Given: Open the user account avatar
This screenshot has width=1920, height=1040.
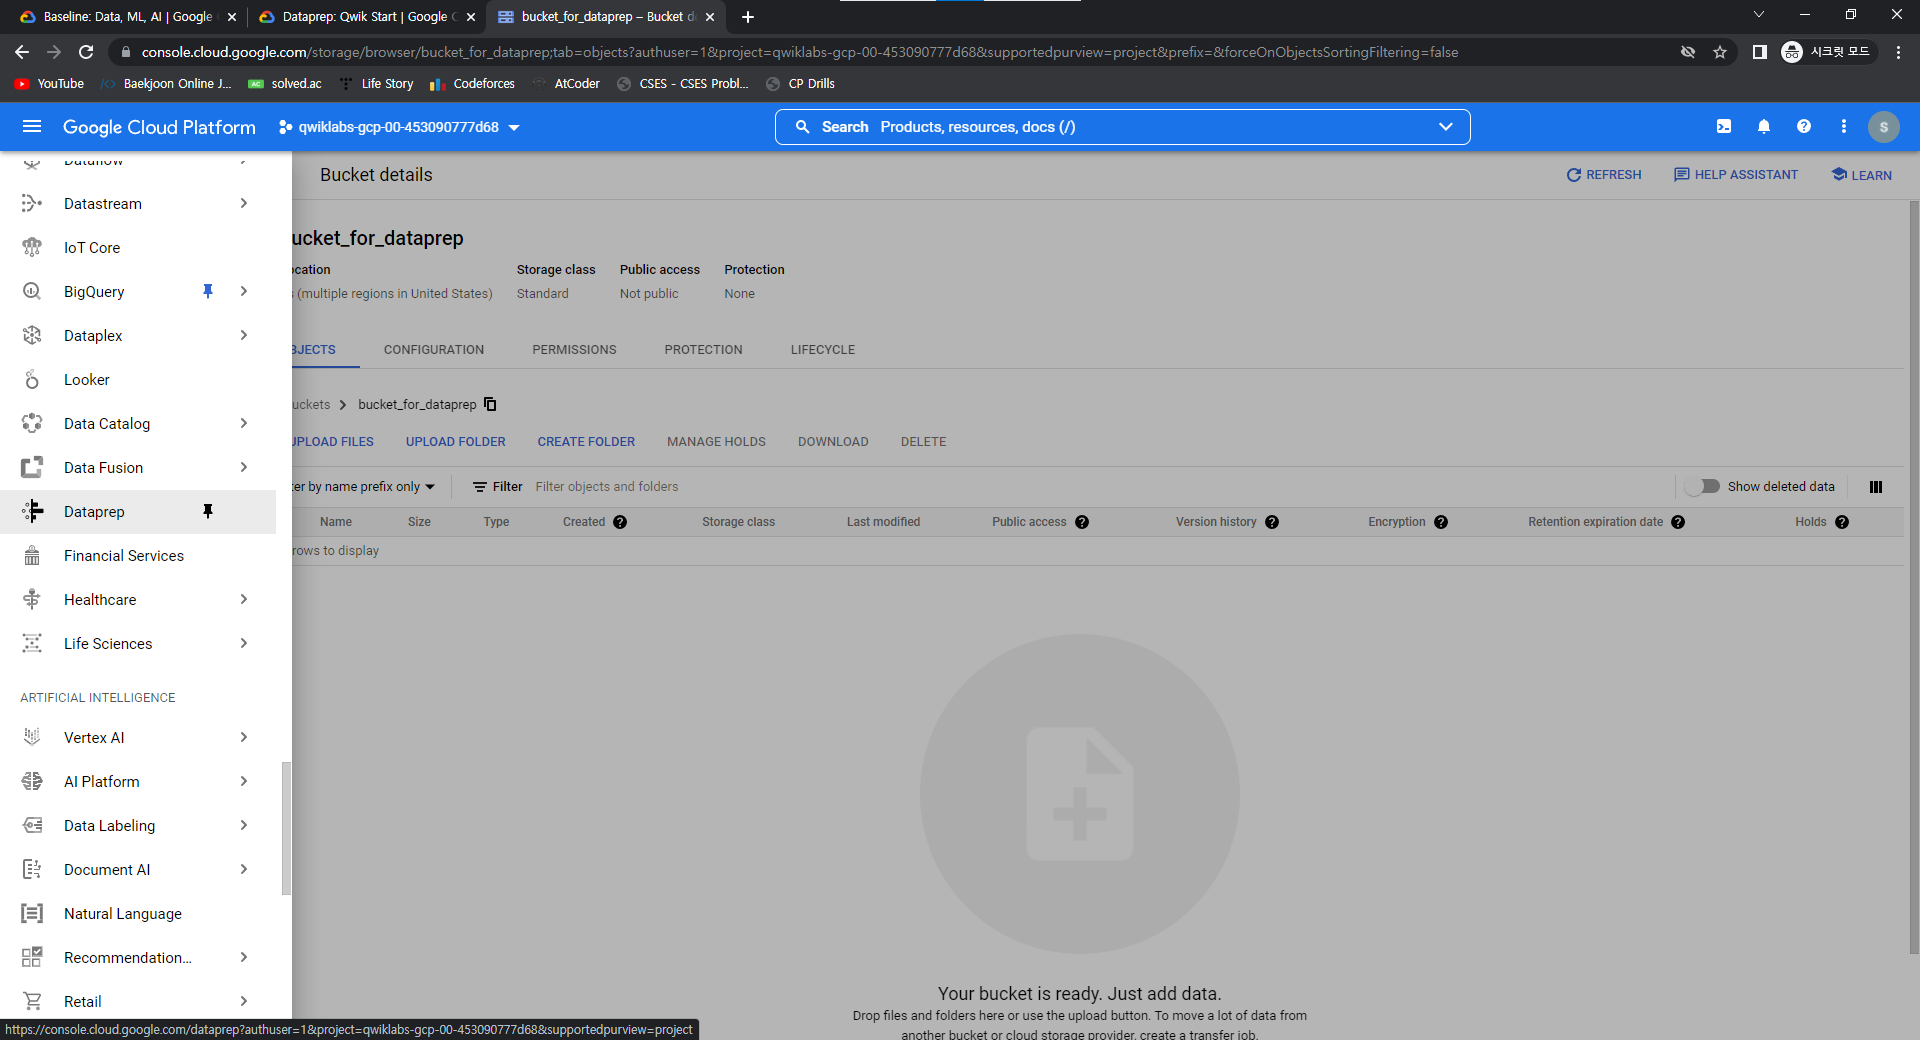Looking at the screenshot, I should tap(1884, 127).
